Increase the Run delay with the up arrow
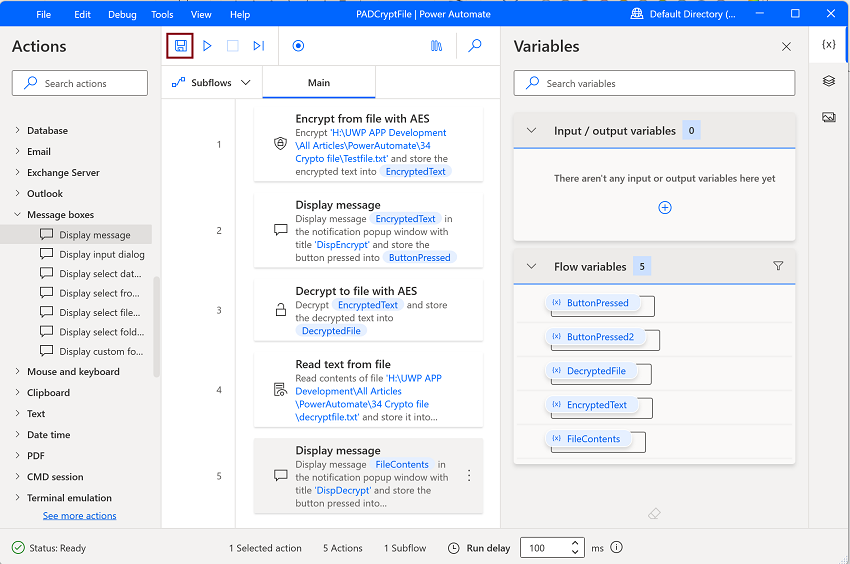 tap(576, 543)
